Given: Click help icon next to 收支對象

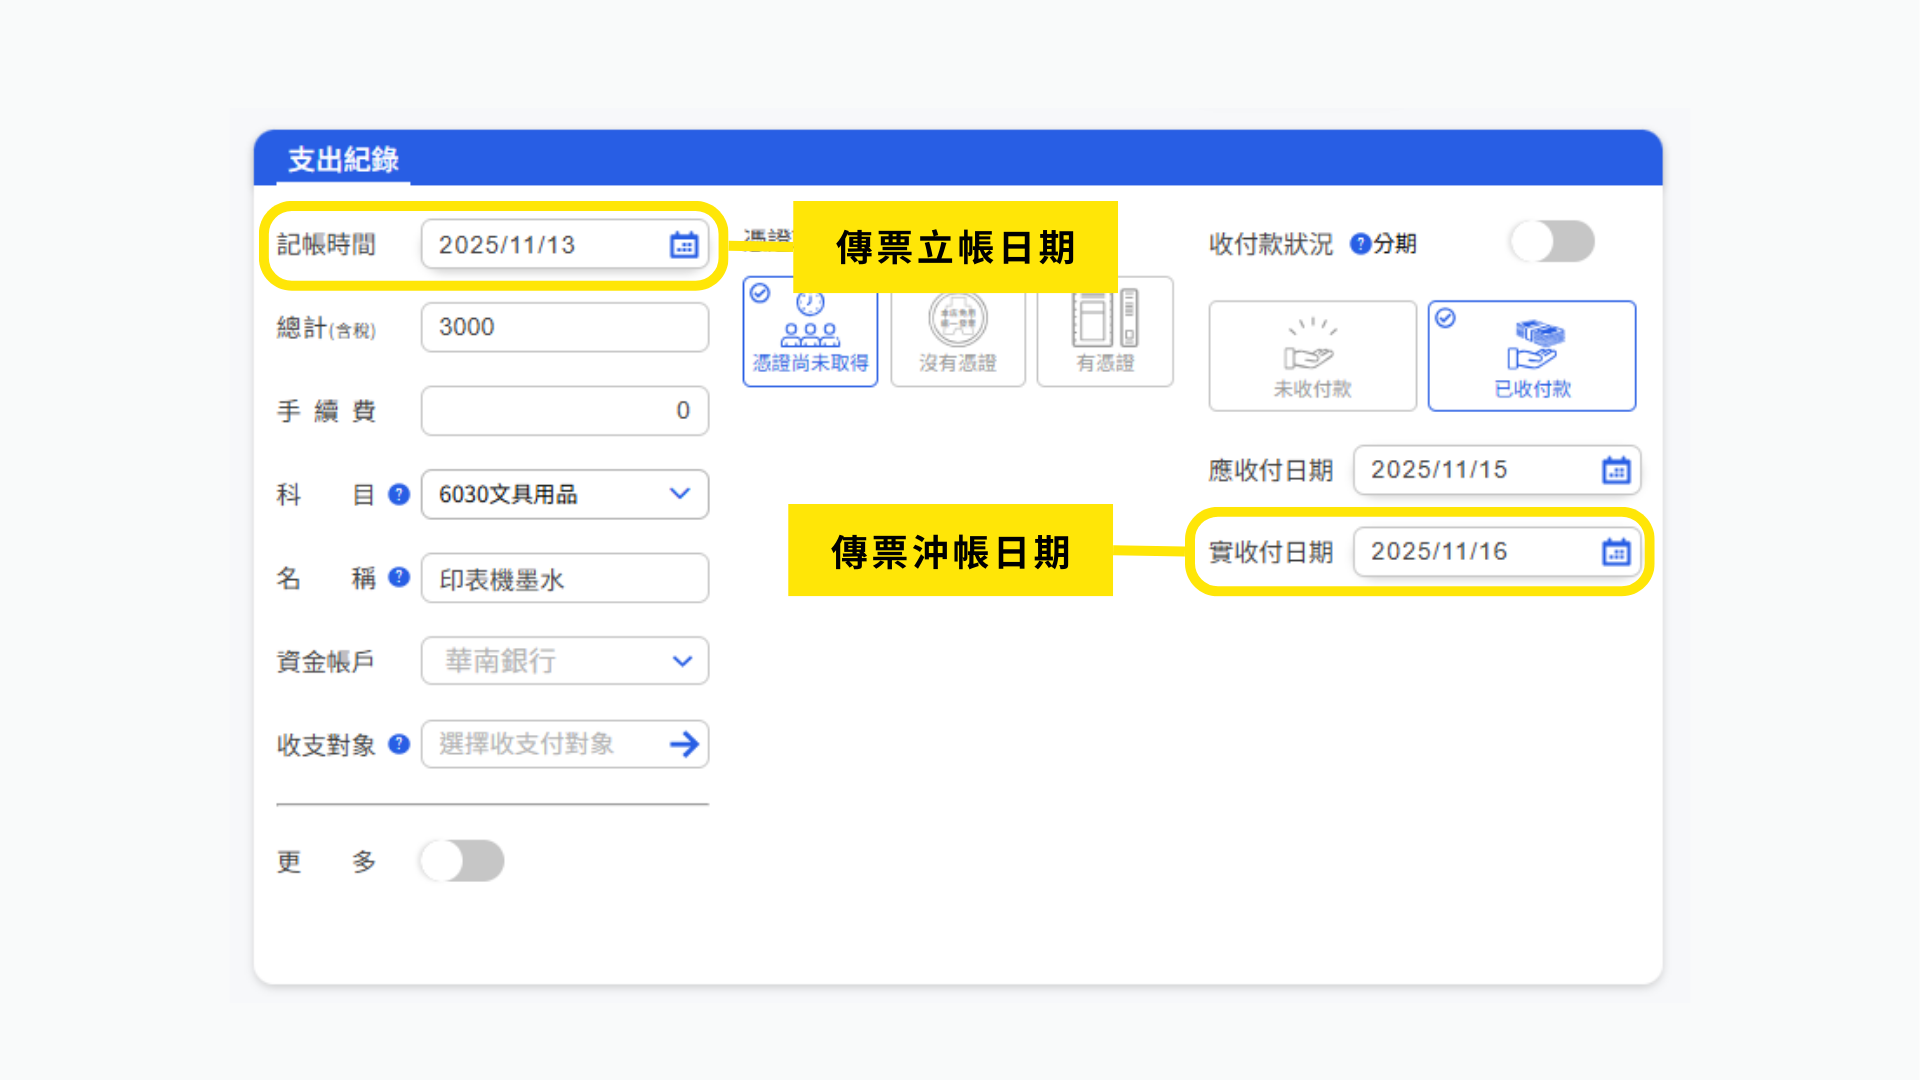Looking at the screenshot, I should tap(399, 744).
